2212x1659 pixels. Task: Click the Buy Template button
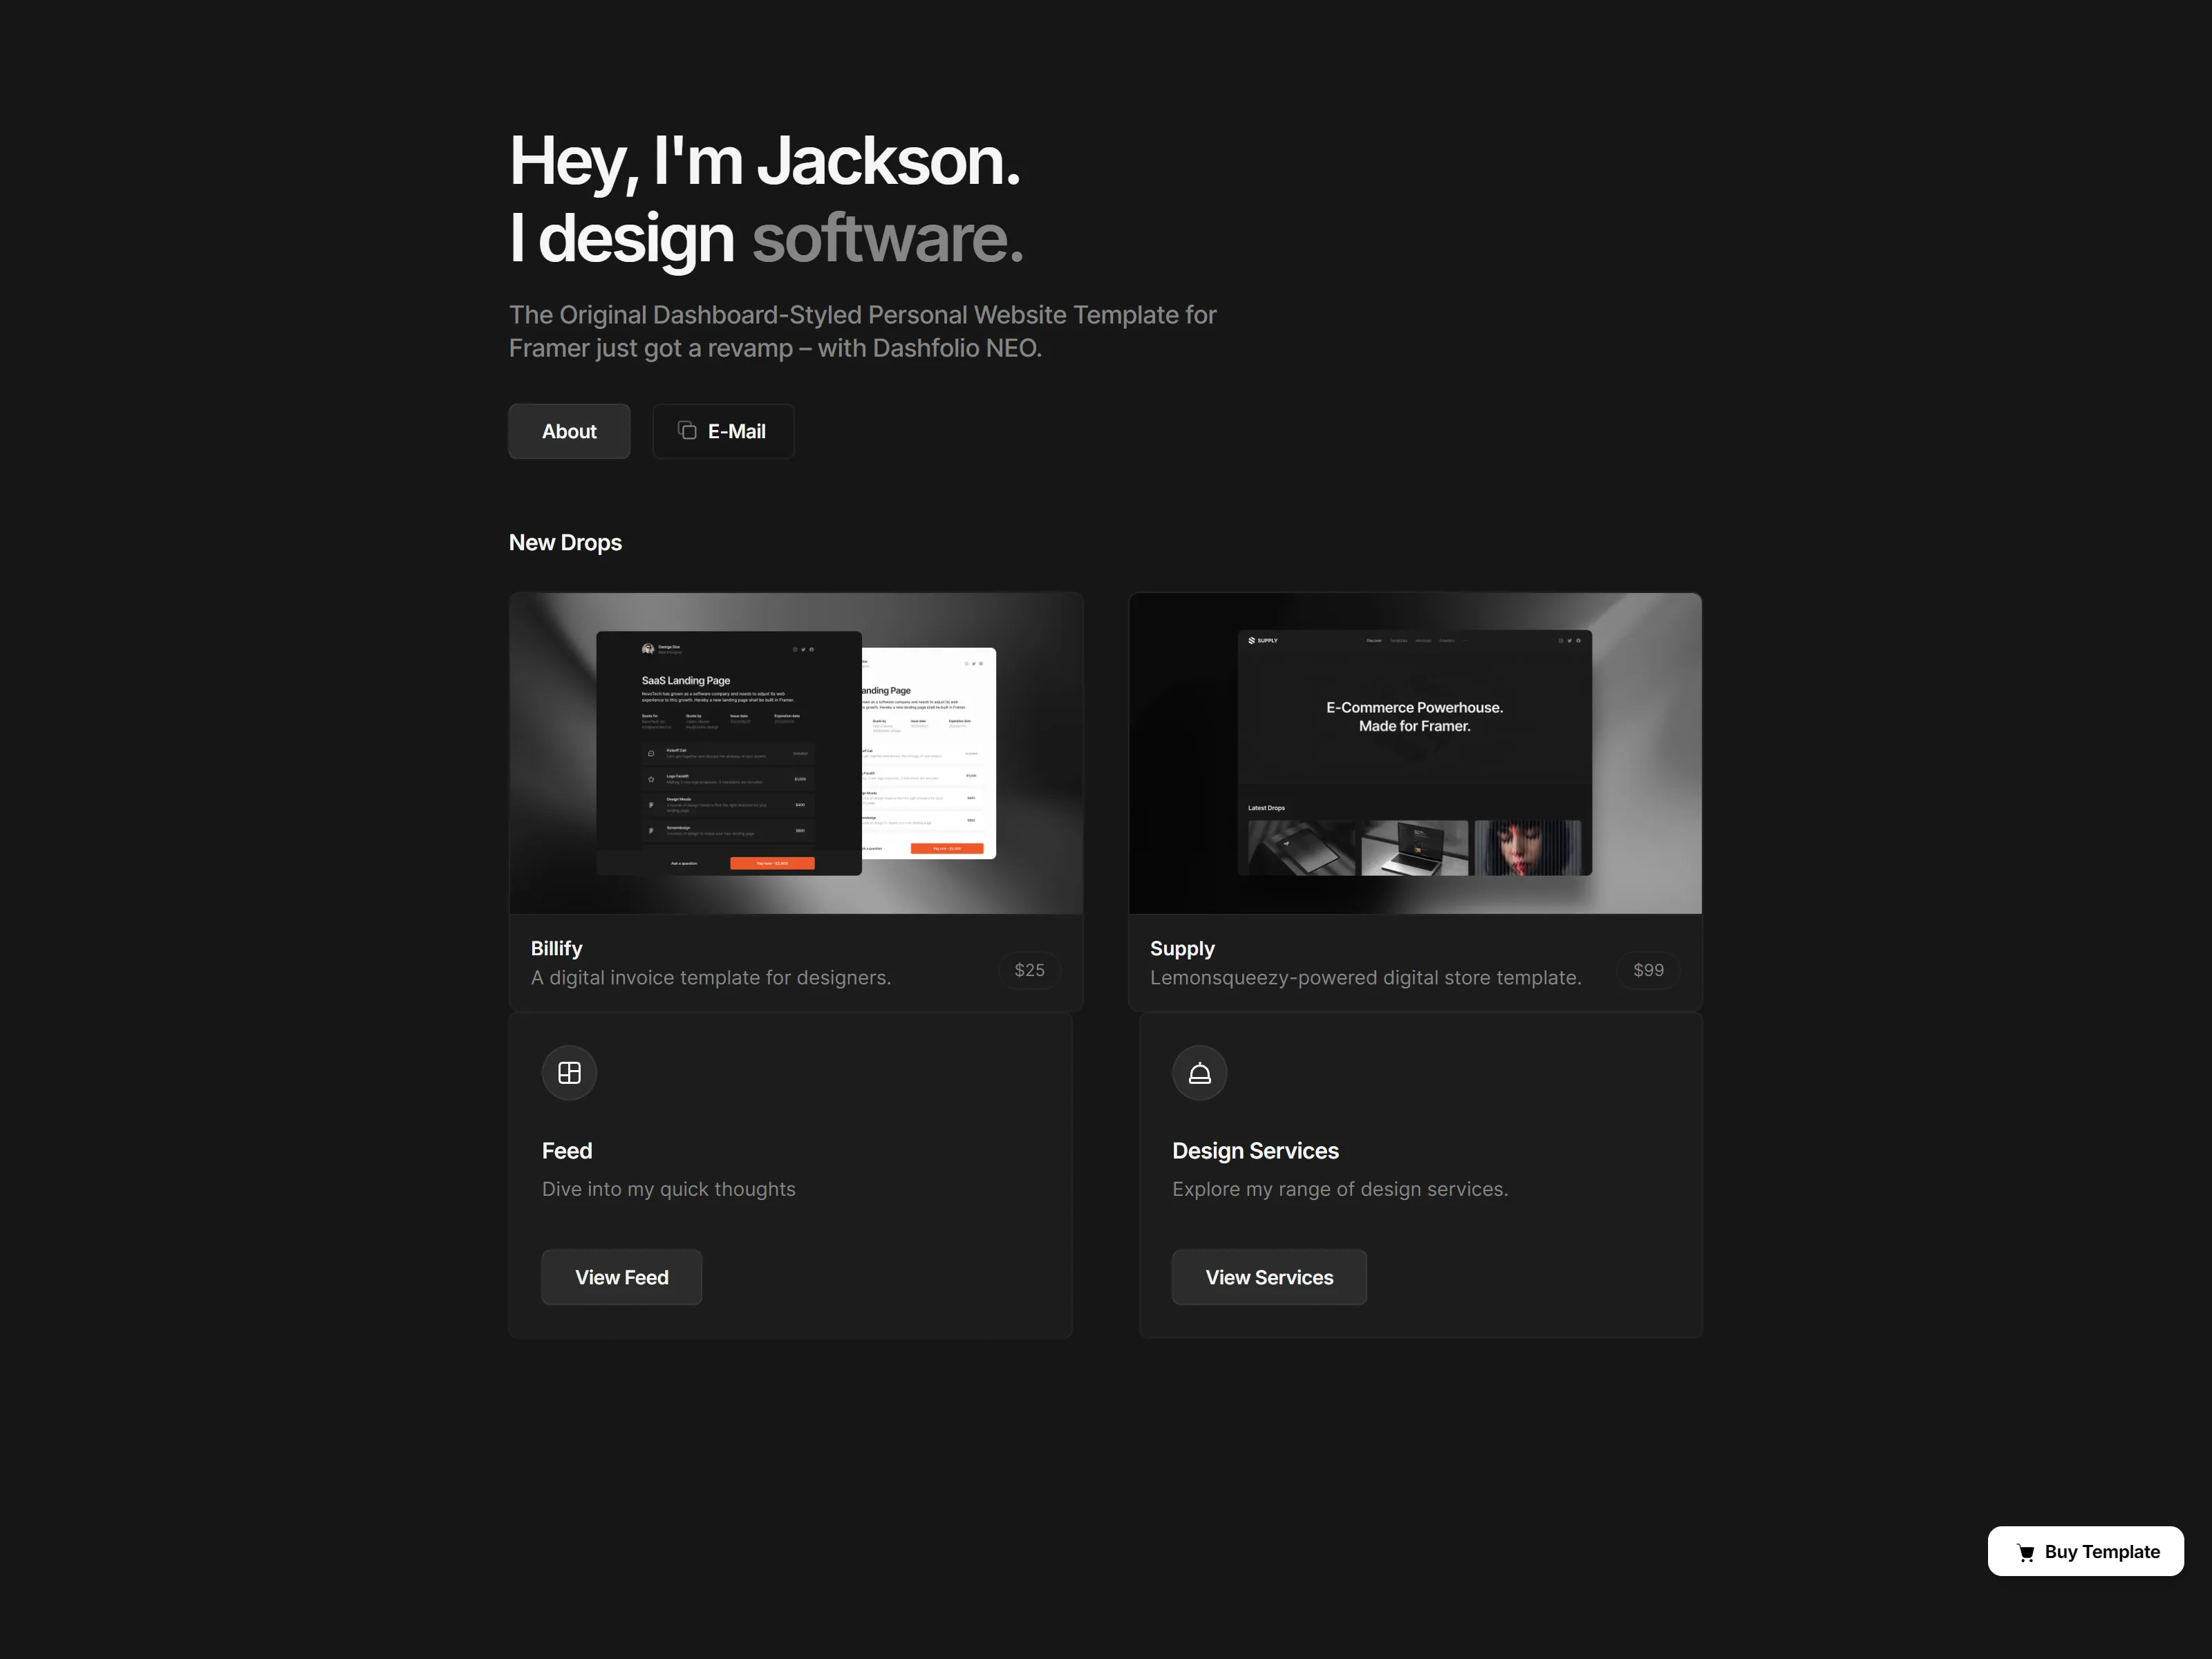click(x=2085, y=1551)
